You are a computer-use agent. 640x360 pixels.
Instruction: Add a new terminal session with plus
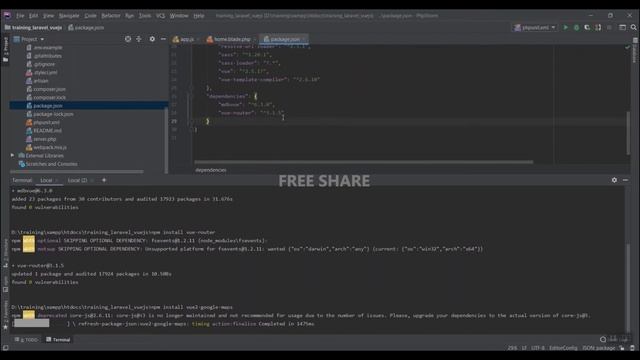pyautogui.click(x=104, y=180)
